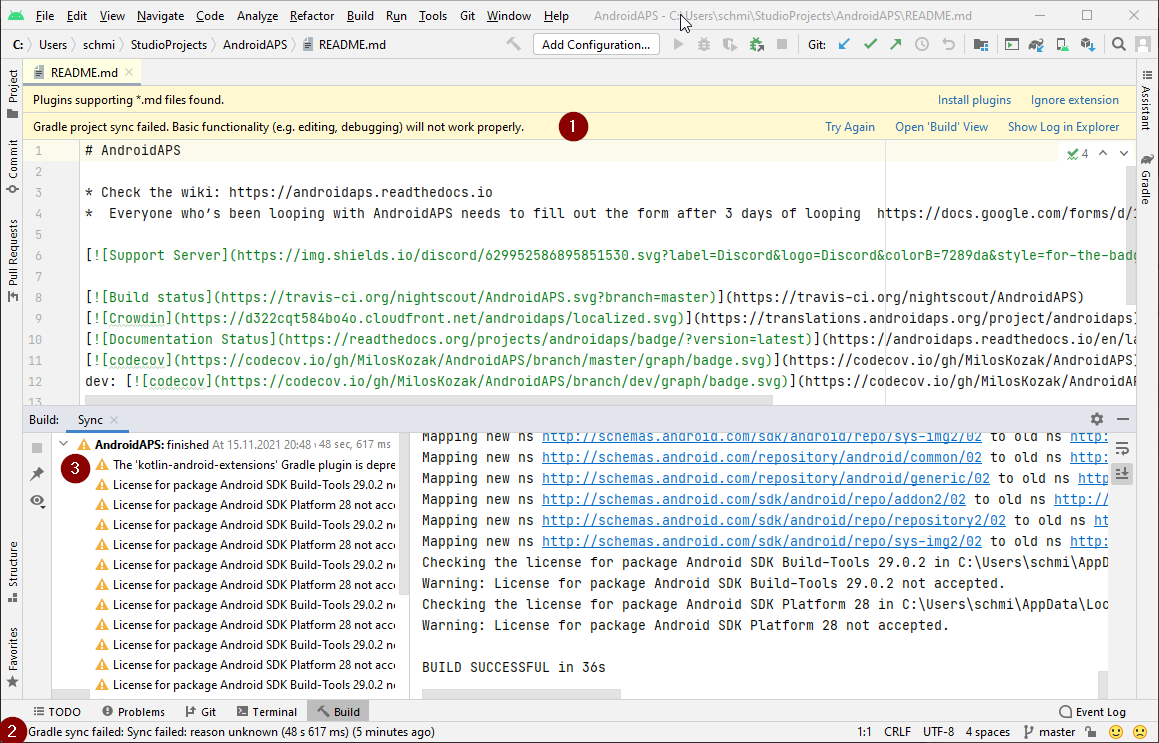Collapse the AndroidAPS: finished tree node
The height and width of the screenshot is (743, 1159).
pos(64,444)
